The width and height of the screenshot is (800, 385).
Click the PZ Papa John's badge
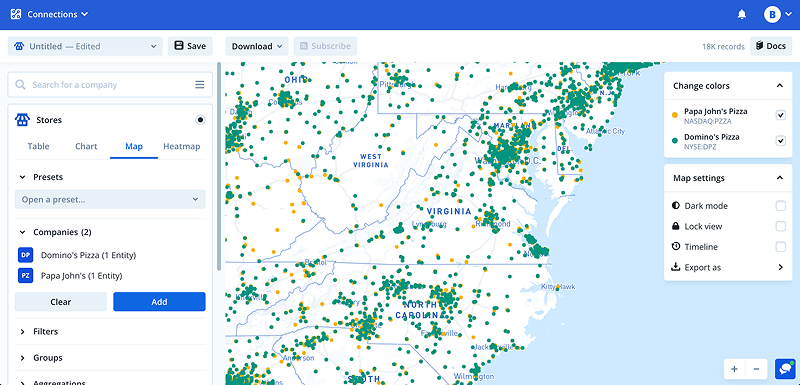coord(26,276)
